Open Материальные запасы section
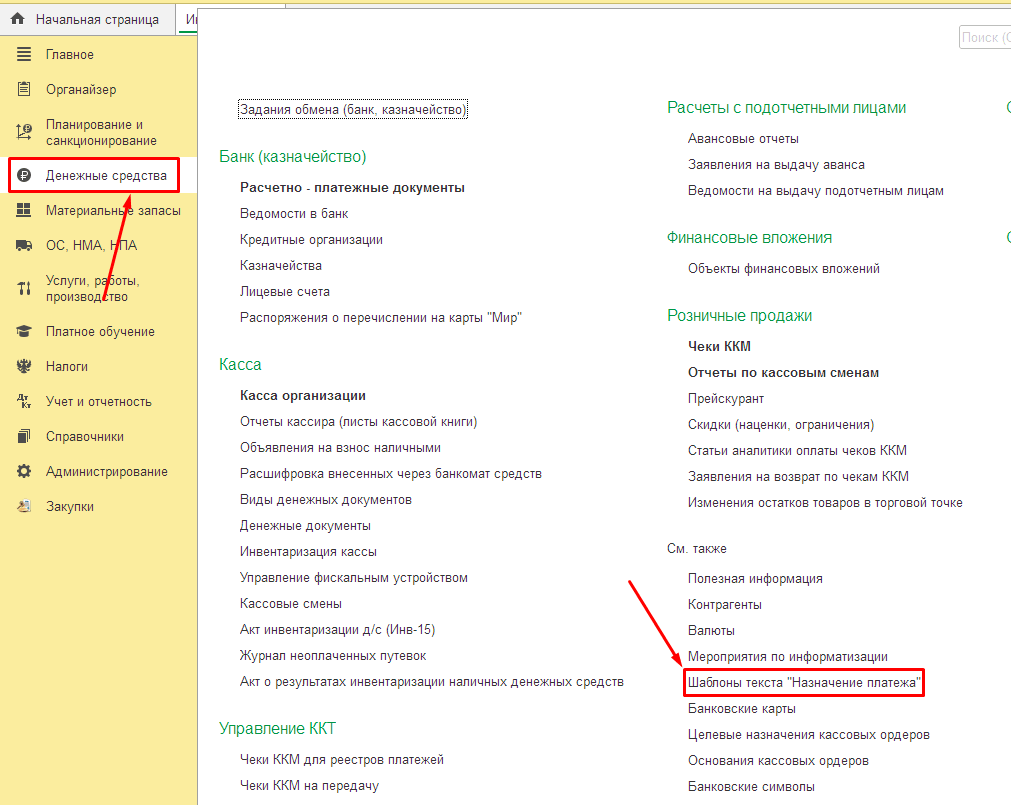This screenshot has width=1011, height=805. pyautogui.click(x=113, y=211)
